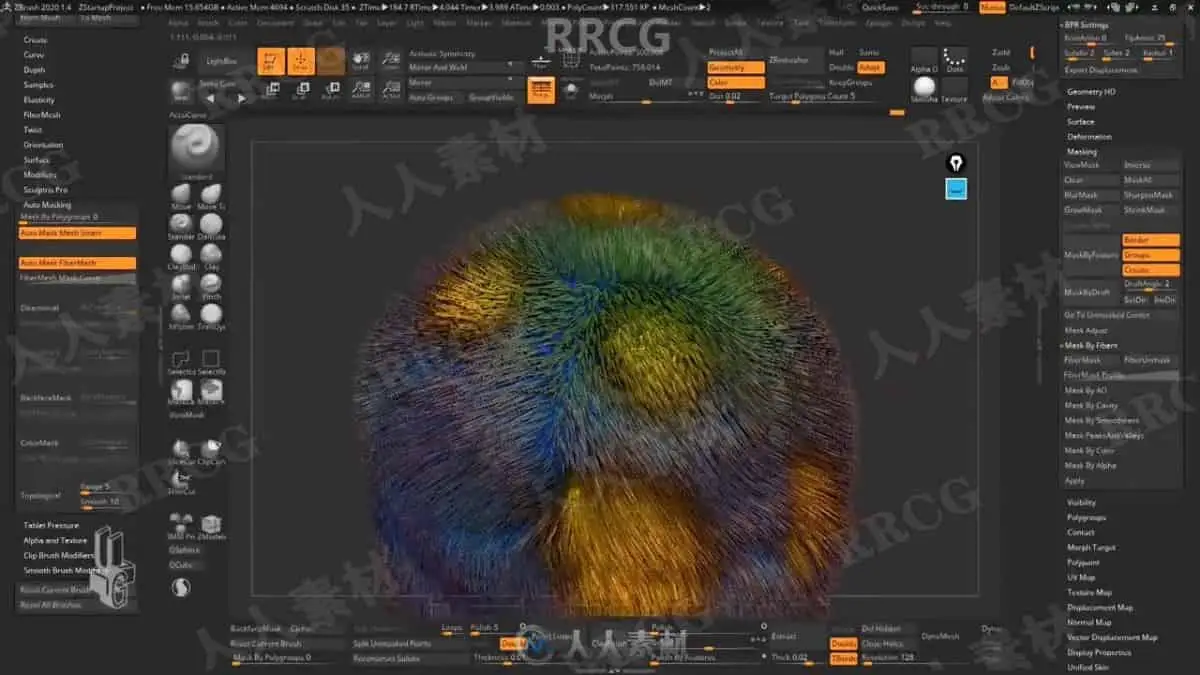Click the ZRemesher button
Viewport: 1200px width, 675px height.
point(795,60)
